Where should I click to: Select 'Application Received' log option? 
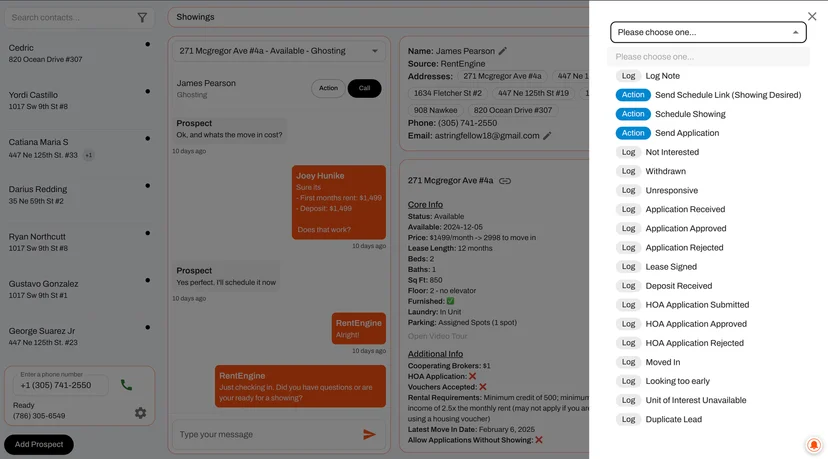708,209
